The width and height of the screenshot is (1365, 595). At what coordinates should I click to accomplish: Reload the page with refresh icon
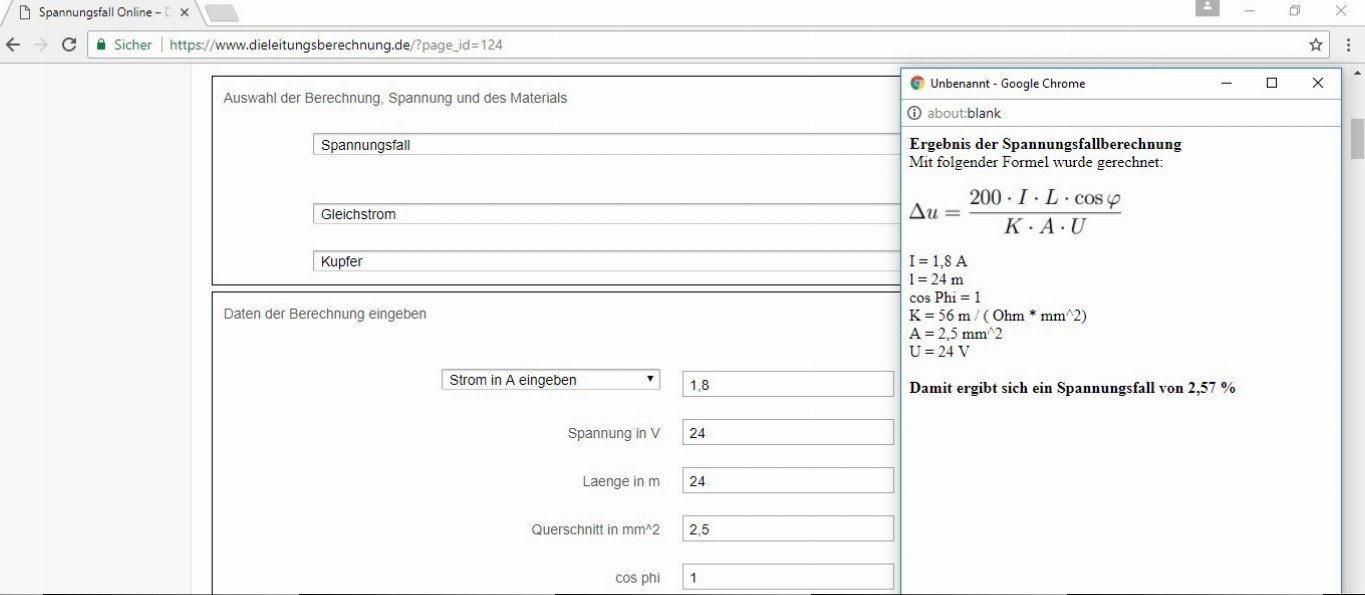click(x=69, y=45)
